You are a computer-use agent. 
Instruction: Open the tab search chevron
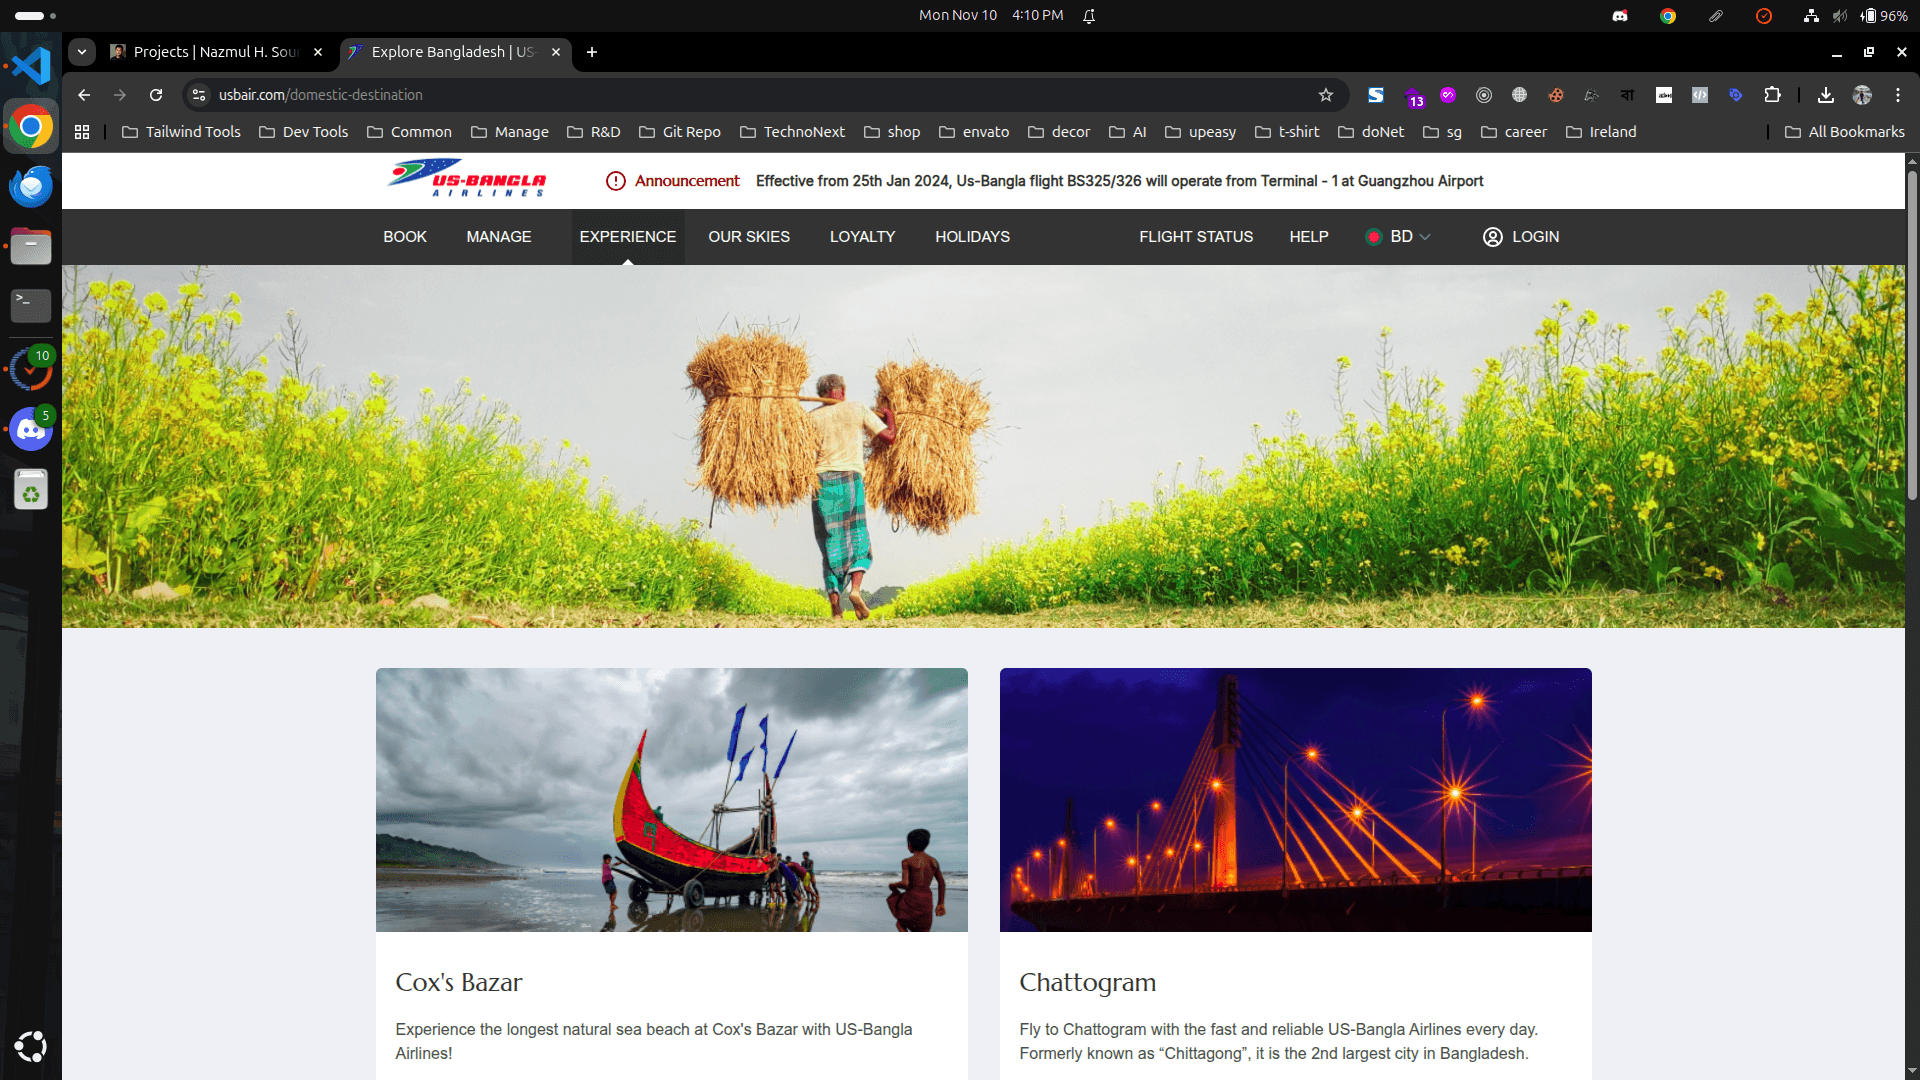pos(81,52)
